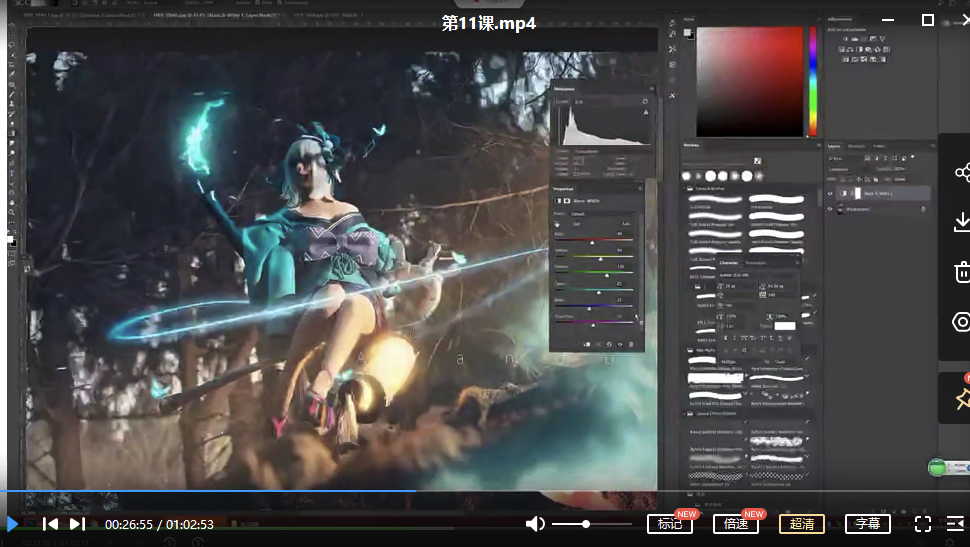The height and width of the screenshot is (547, 970).
Task: Click the Yellows slider handle in Properties
Action: (600, 259)
